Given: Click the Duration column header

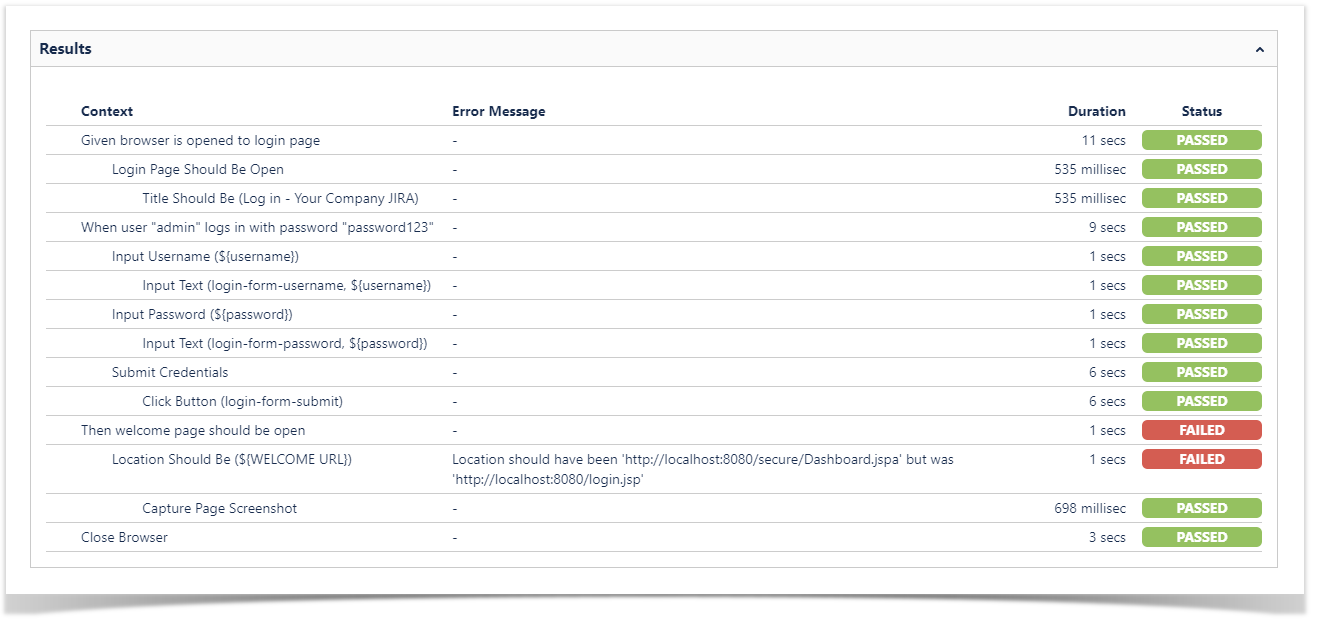Looking at the screenshot, I should click(1097, 111).
